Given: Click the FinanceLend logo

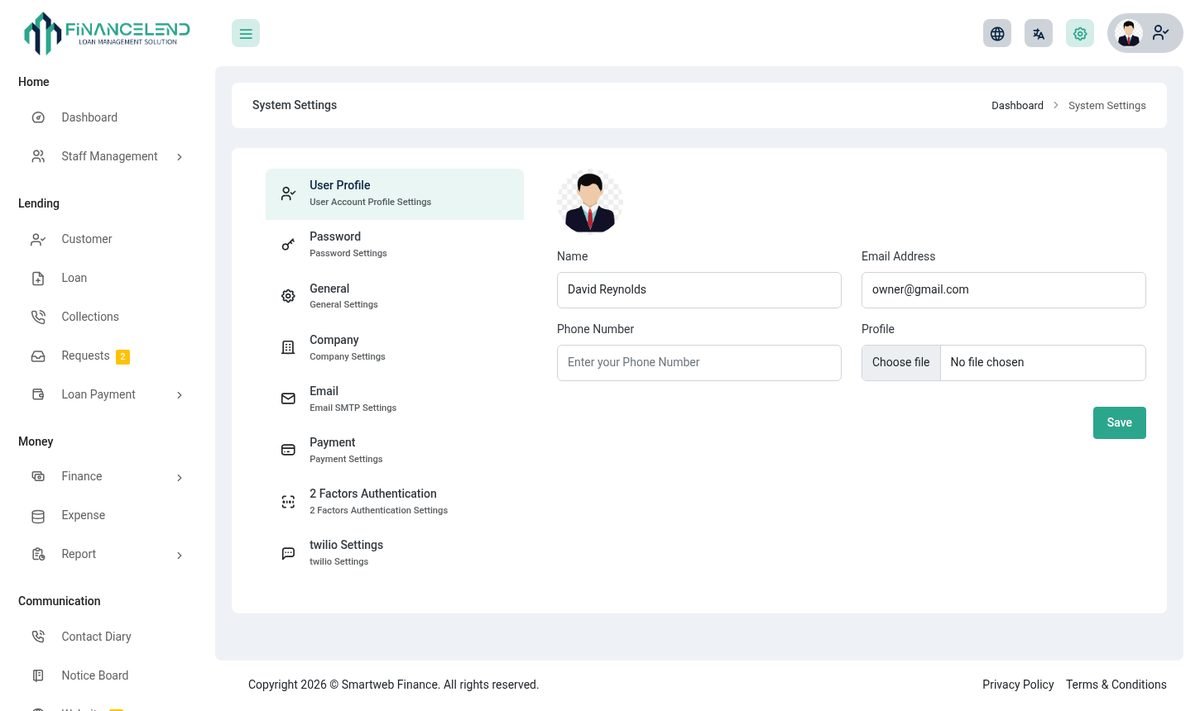Looking at the screenshot, I should coord(107,33).
